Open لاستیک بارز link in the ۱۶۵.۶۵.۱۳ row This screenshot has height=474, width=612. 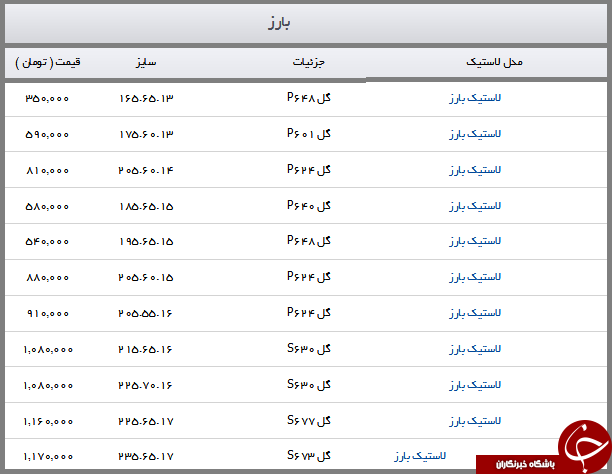(475, 98)
